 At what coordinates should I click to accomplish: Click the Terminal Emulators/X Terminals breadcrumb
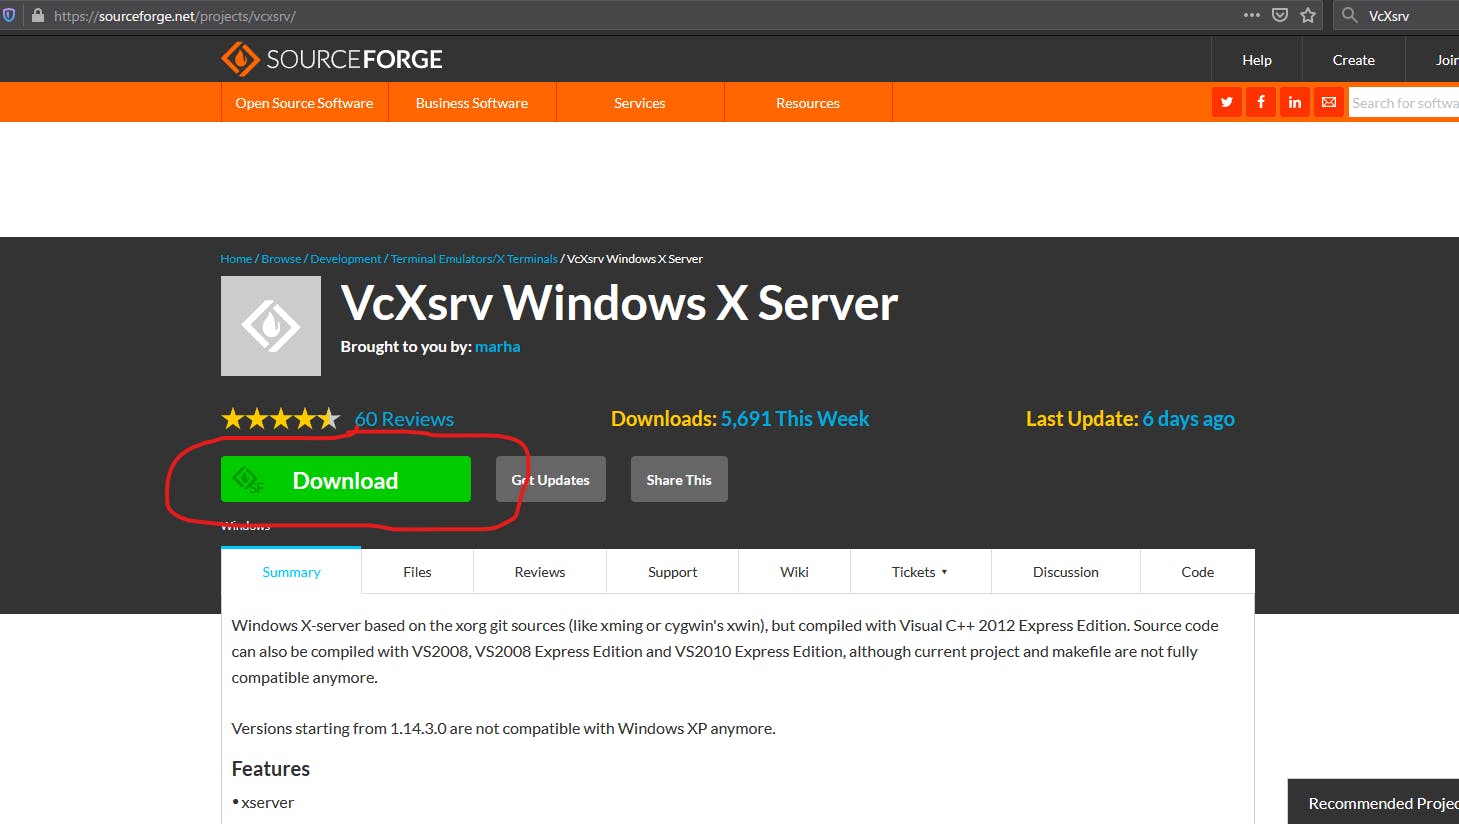coord(474,259)
